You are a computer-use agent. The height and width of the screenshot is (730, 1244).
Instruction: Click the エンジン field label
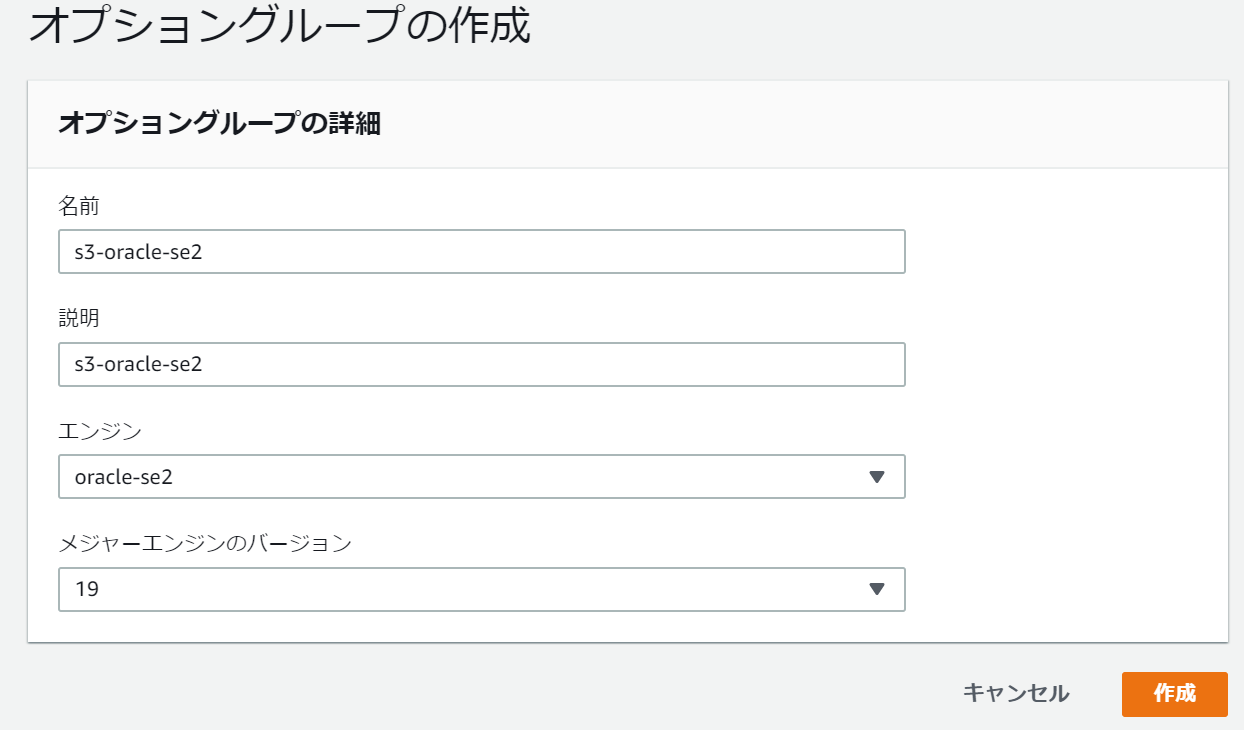pos(100,432)
